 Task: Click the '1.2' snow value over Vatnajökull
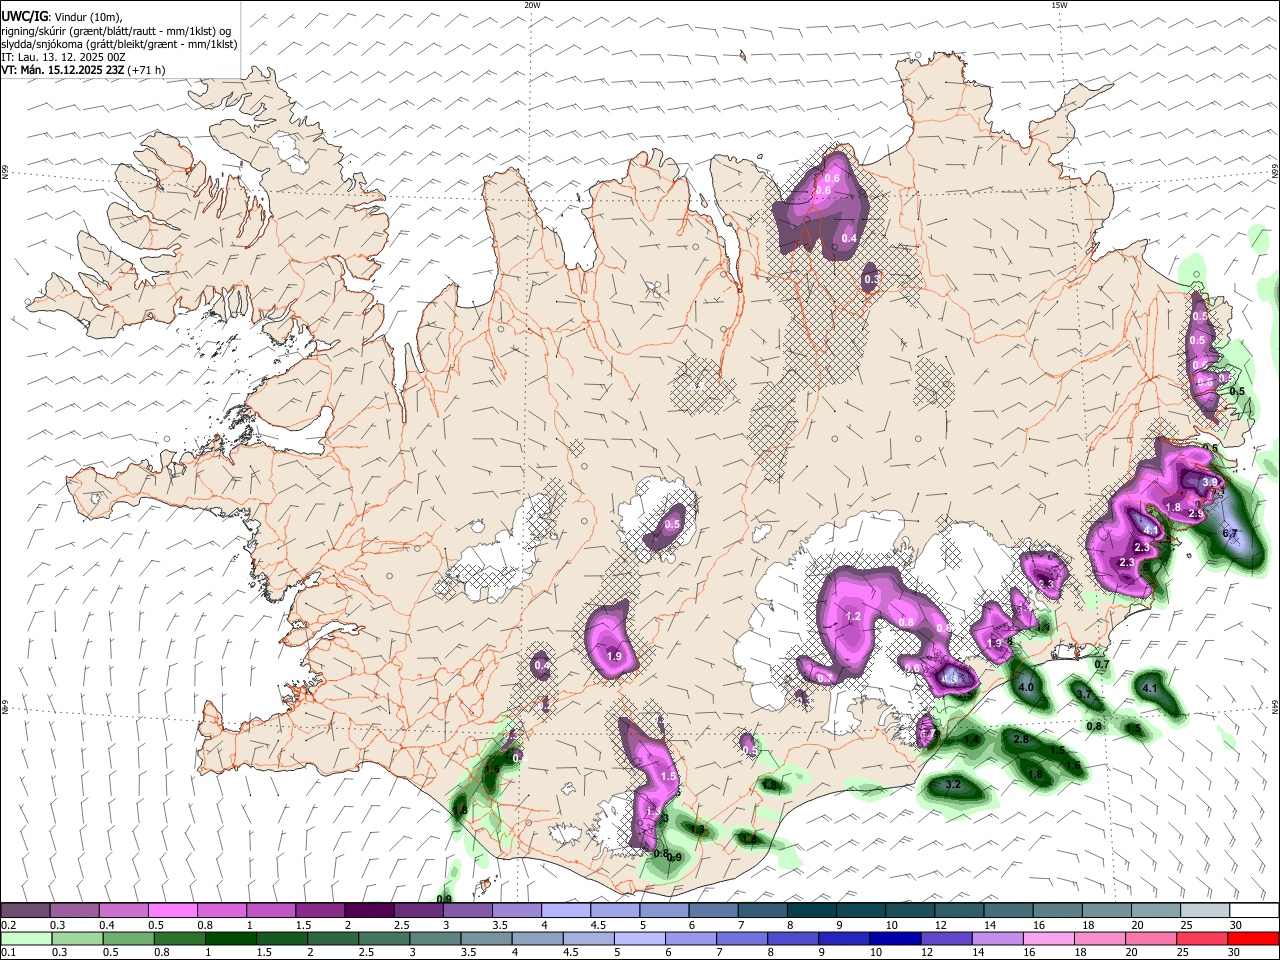pyautogui.click(x=854, y=616)
